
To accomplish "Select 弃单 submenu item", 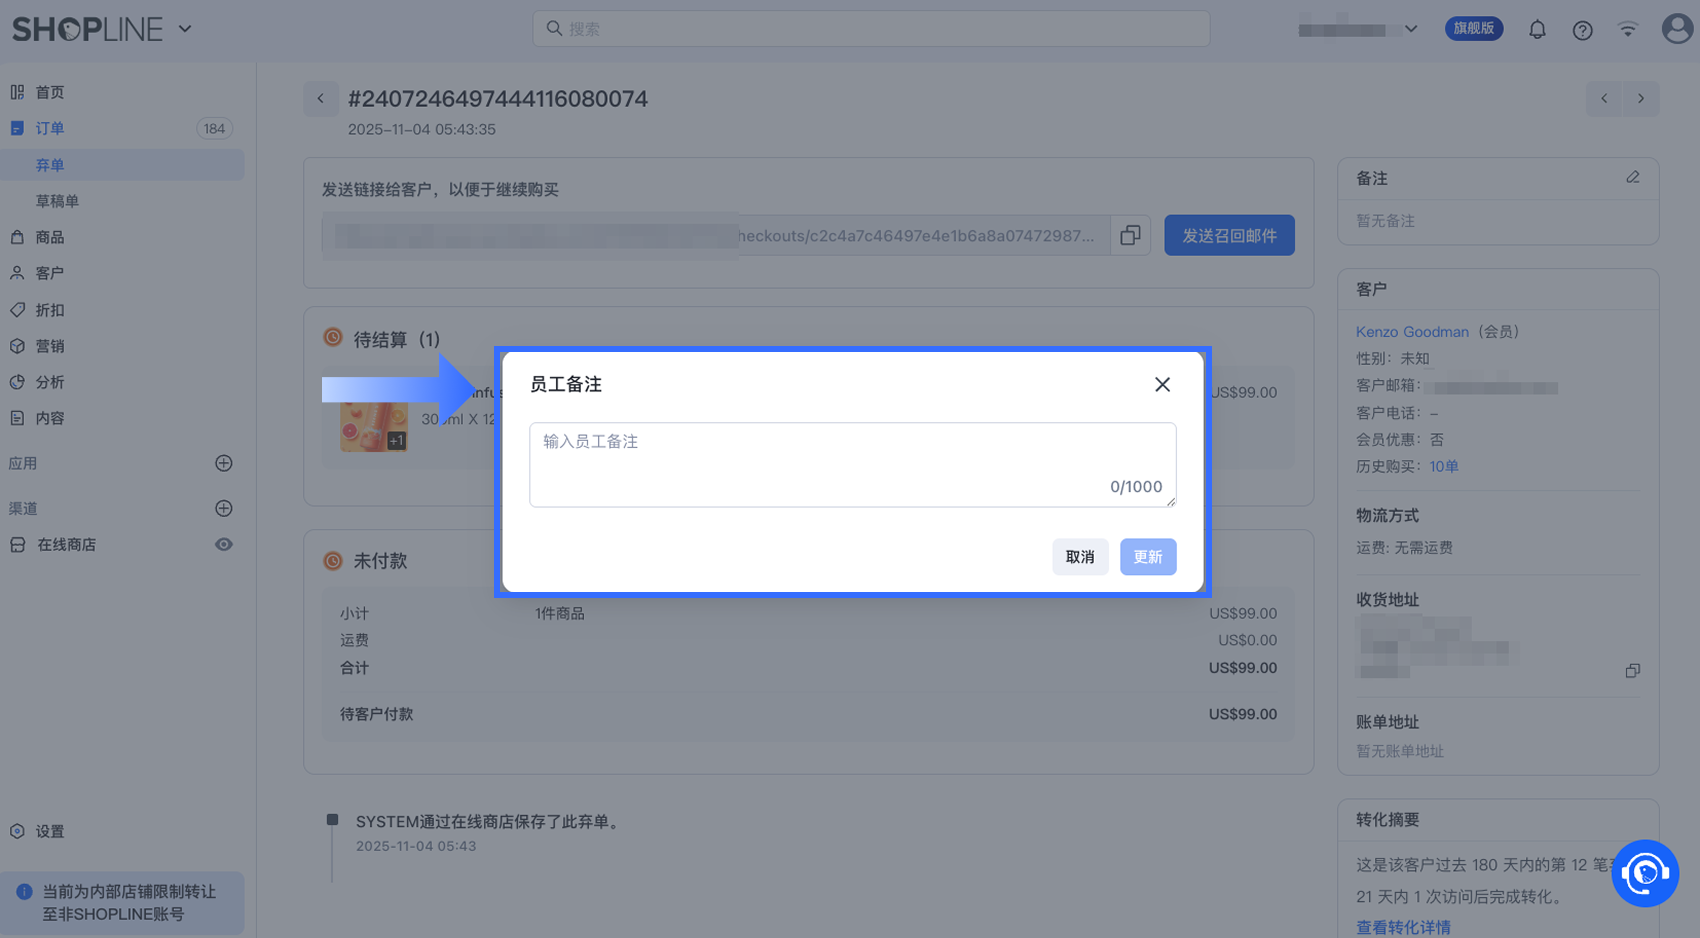I will tap(122, 165).
